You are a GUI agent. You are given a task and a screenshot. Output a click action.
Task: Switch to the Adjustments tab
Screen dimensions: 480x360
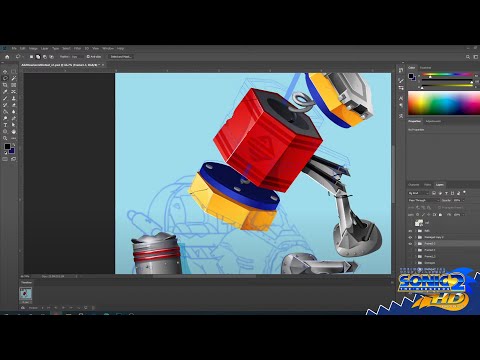[433, 121]
